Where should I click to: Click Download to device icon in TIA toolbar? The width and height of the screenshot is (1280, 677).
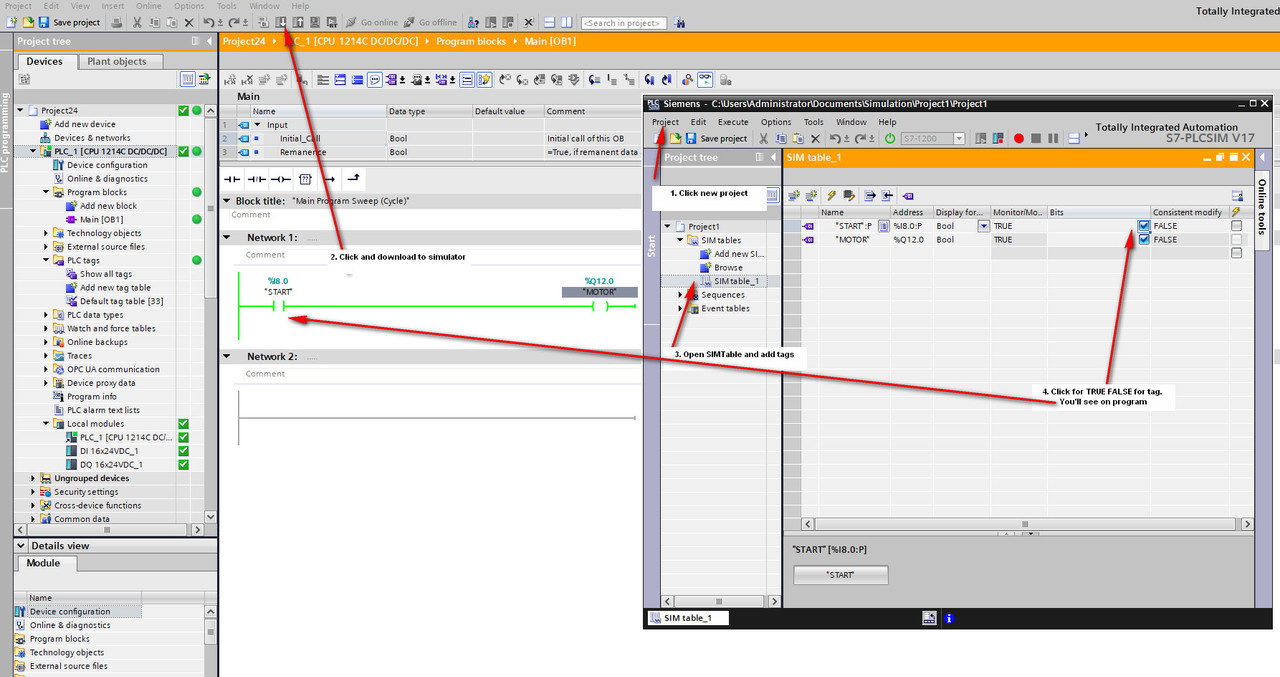(281, 22)
